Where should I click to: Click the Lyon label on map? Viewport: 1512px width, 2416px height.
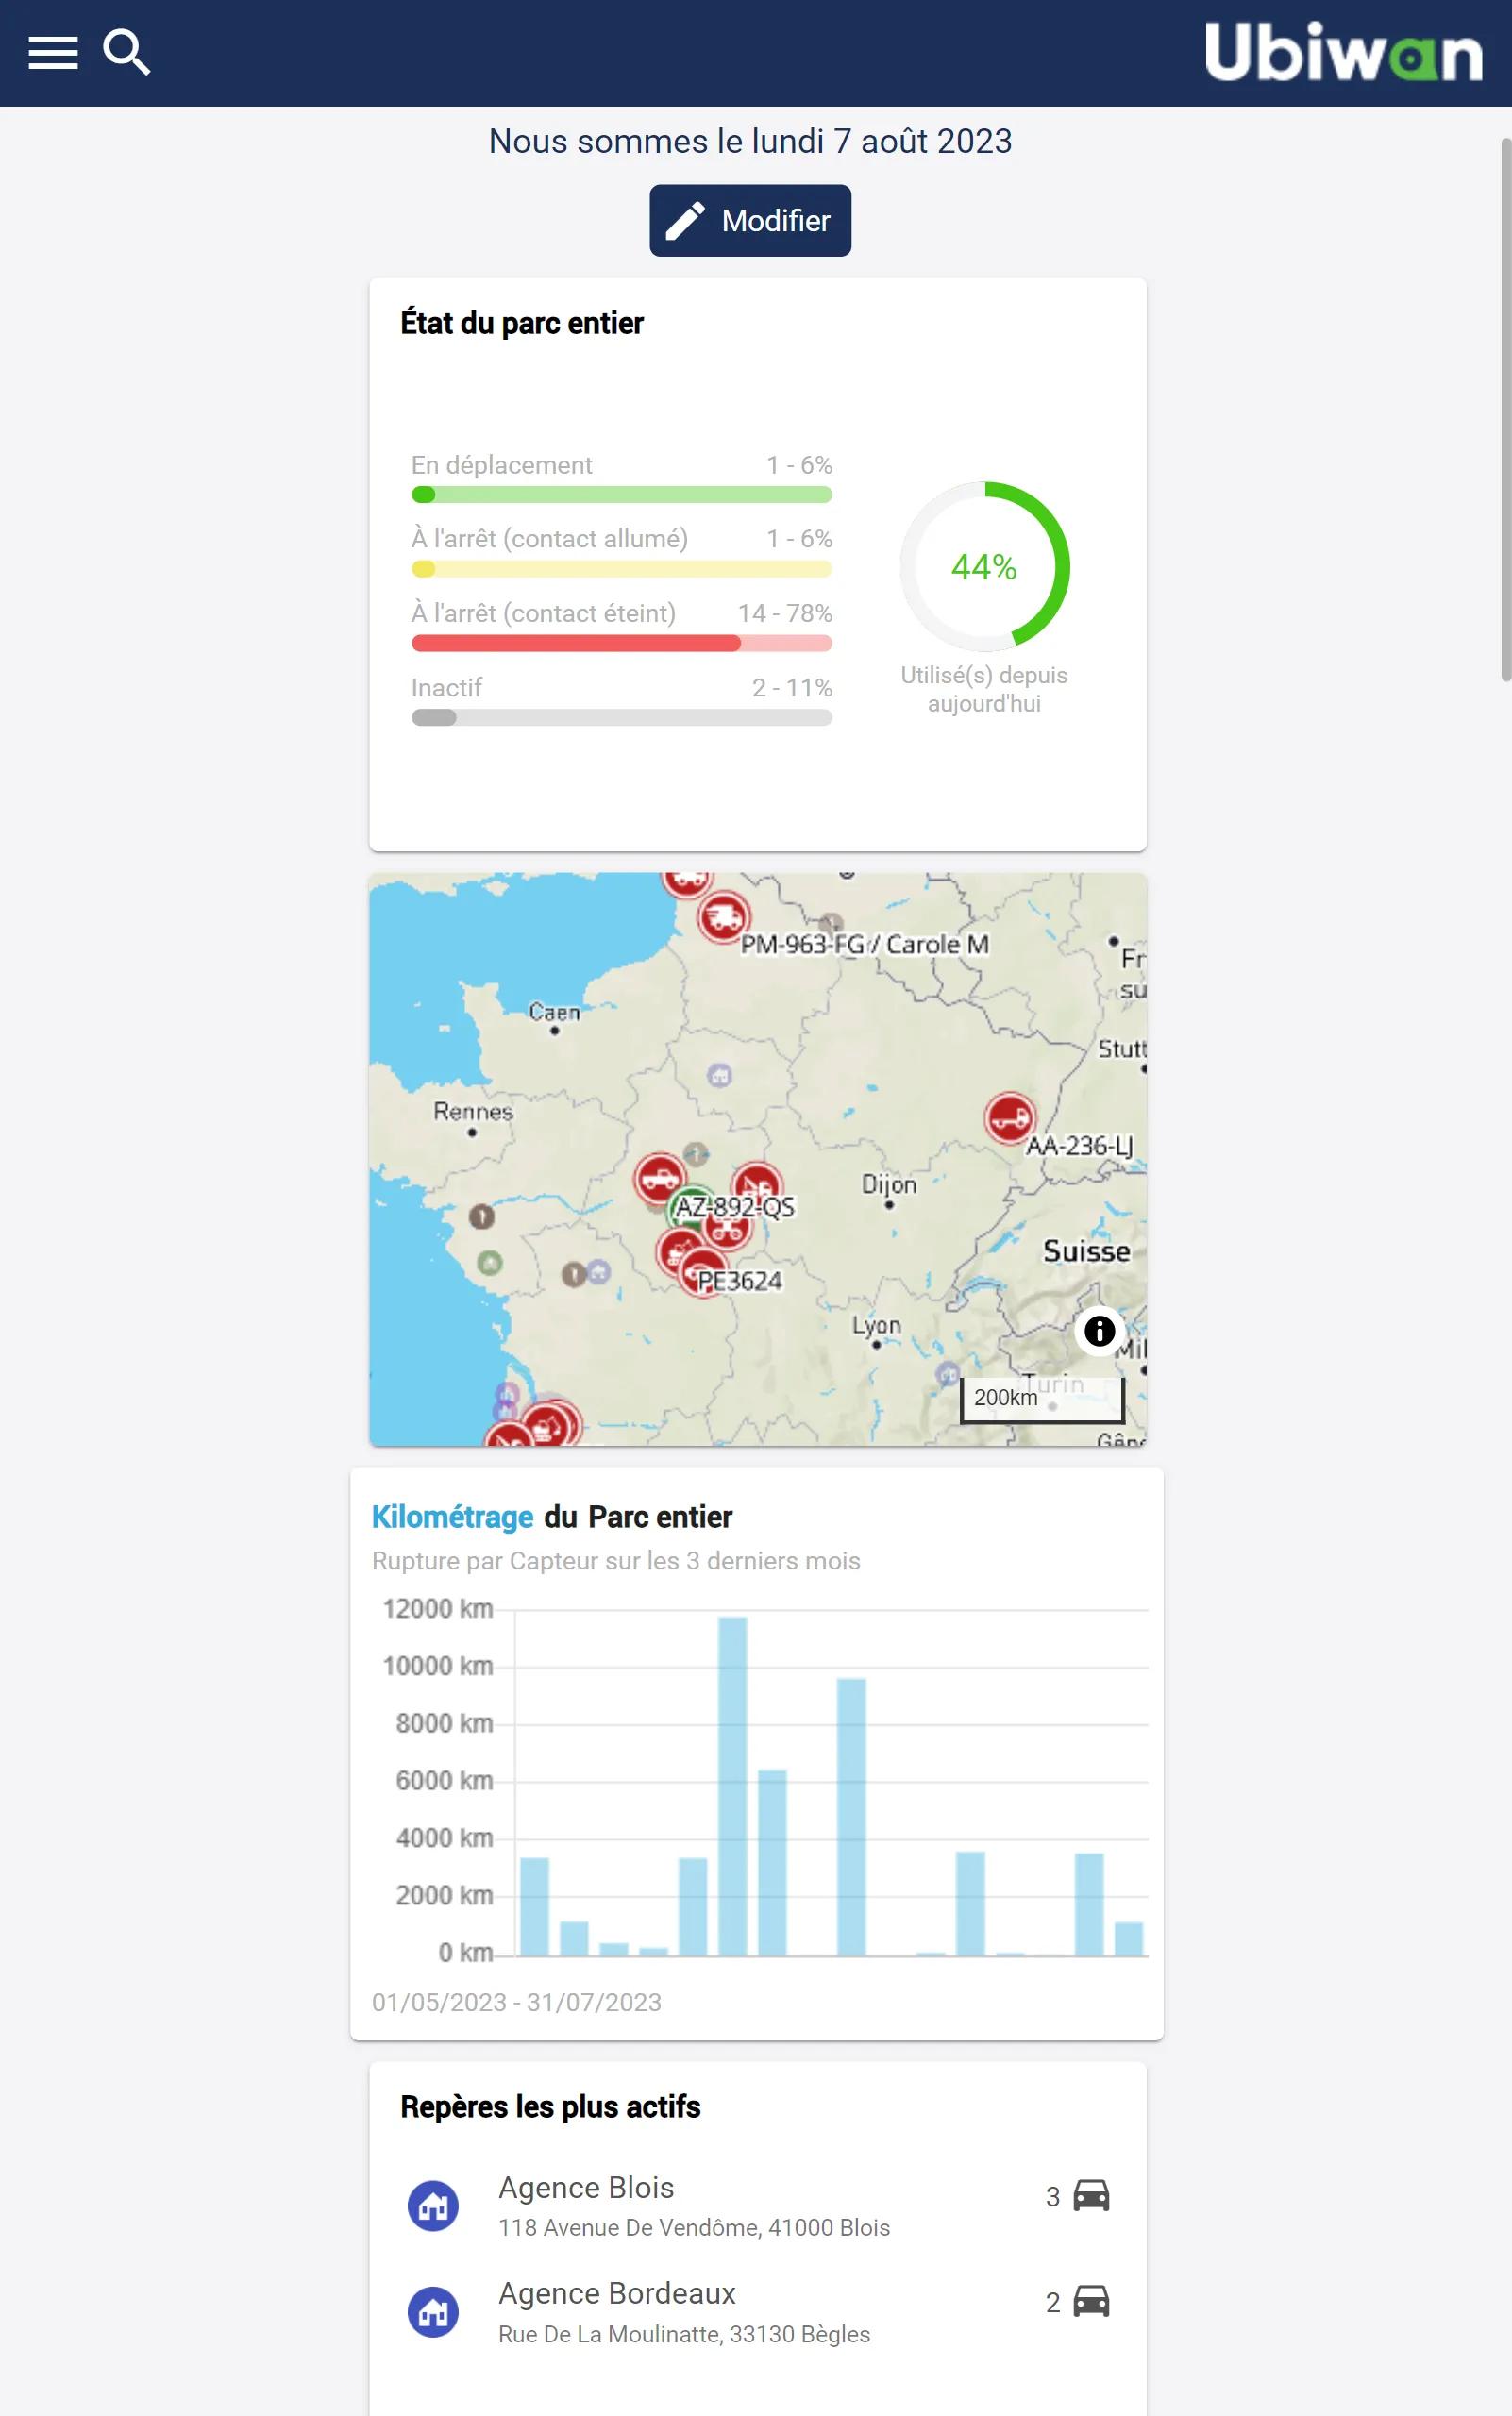coord(876,1326)
